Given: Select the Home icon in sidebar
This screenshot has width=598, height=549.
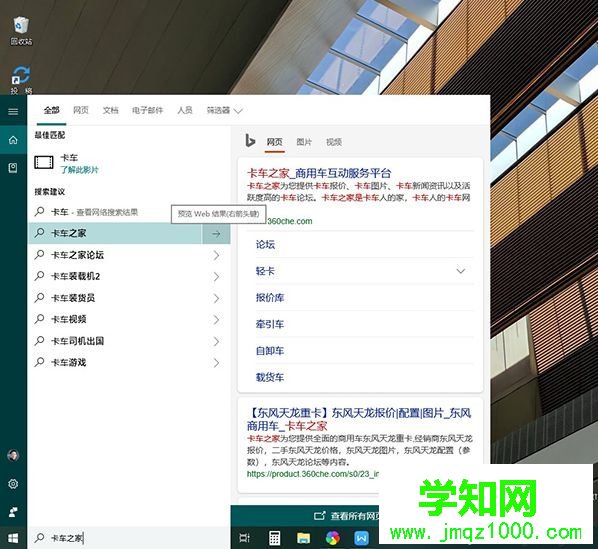Looking at the screenshot, I should pos(13,140).
